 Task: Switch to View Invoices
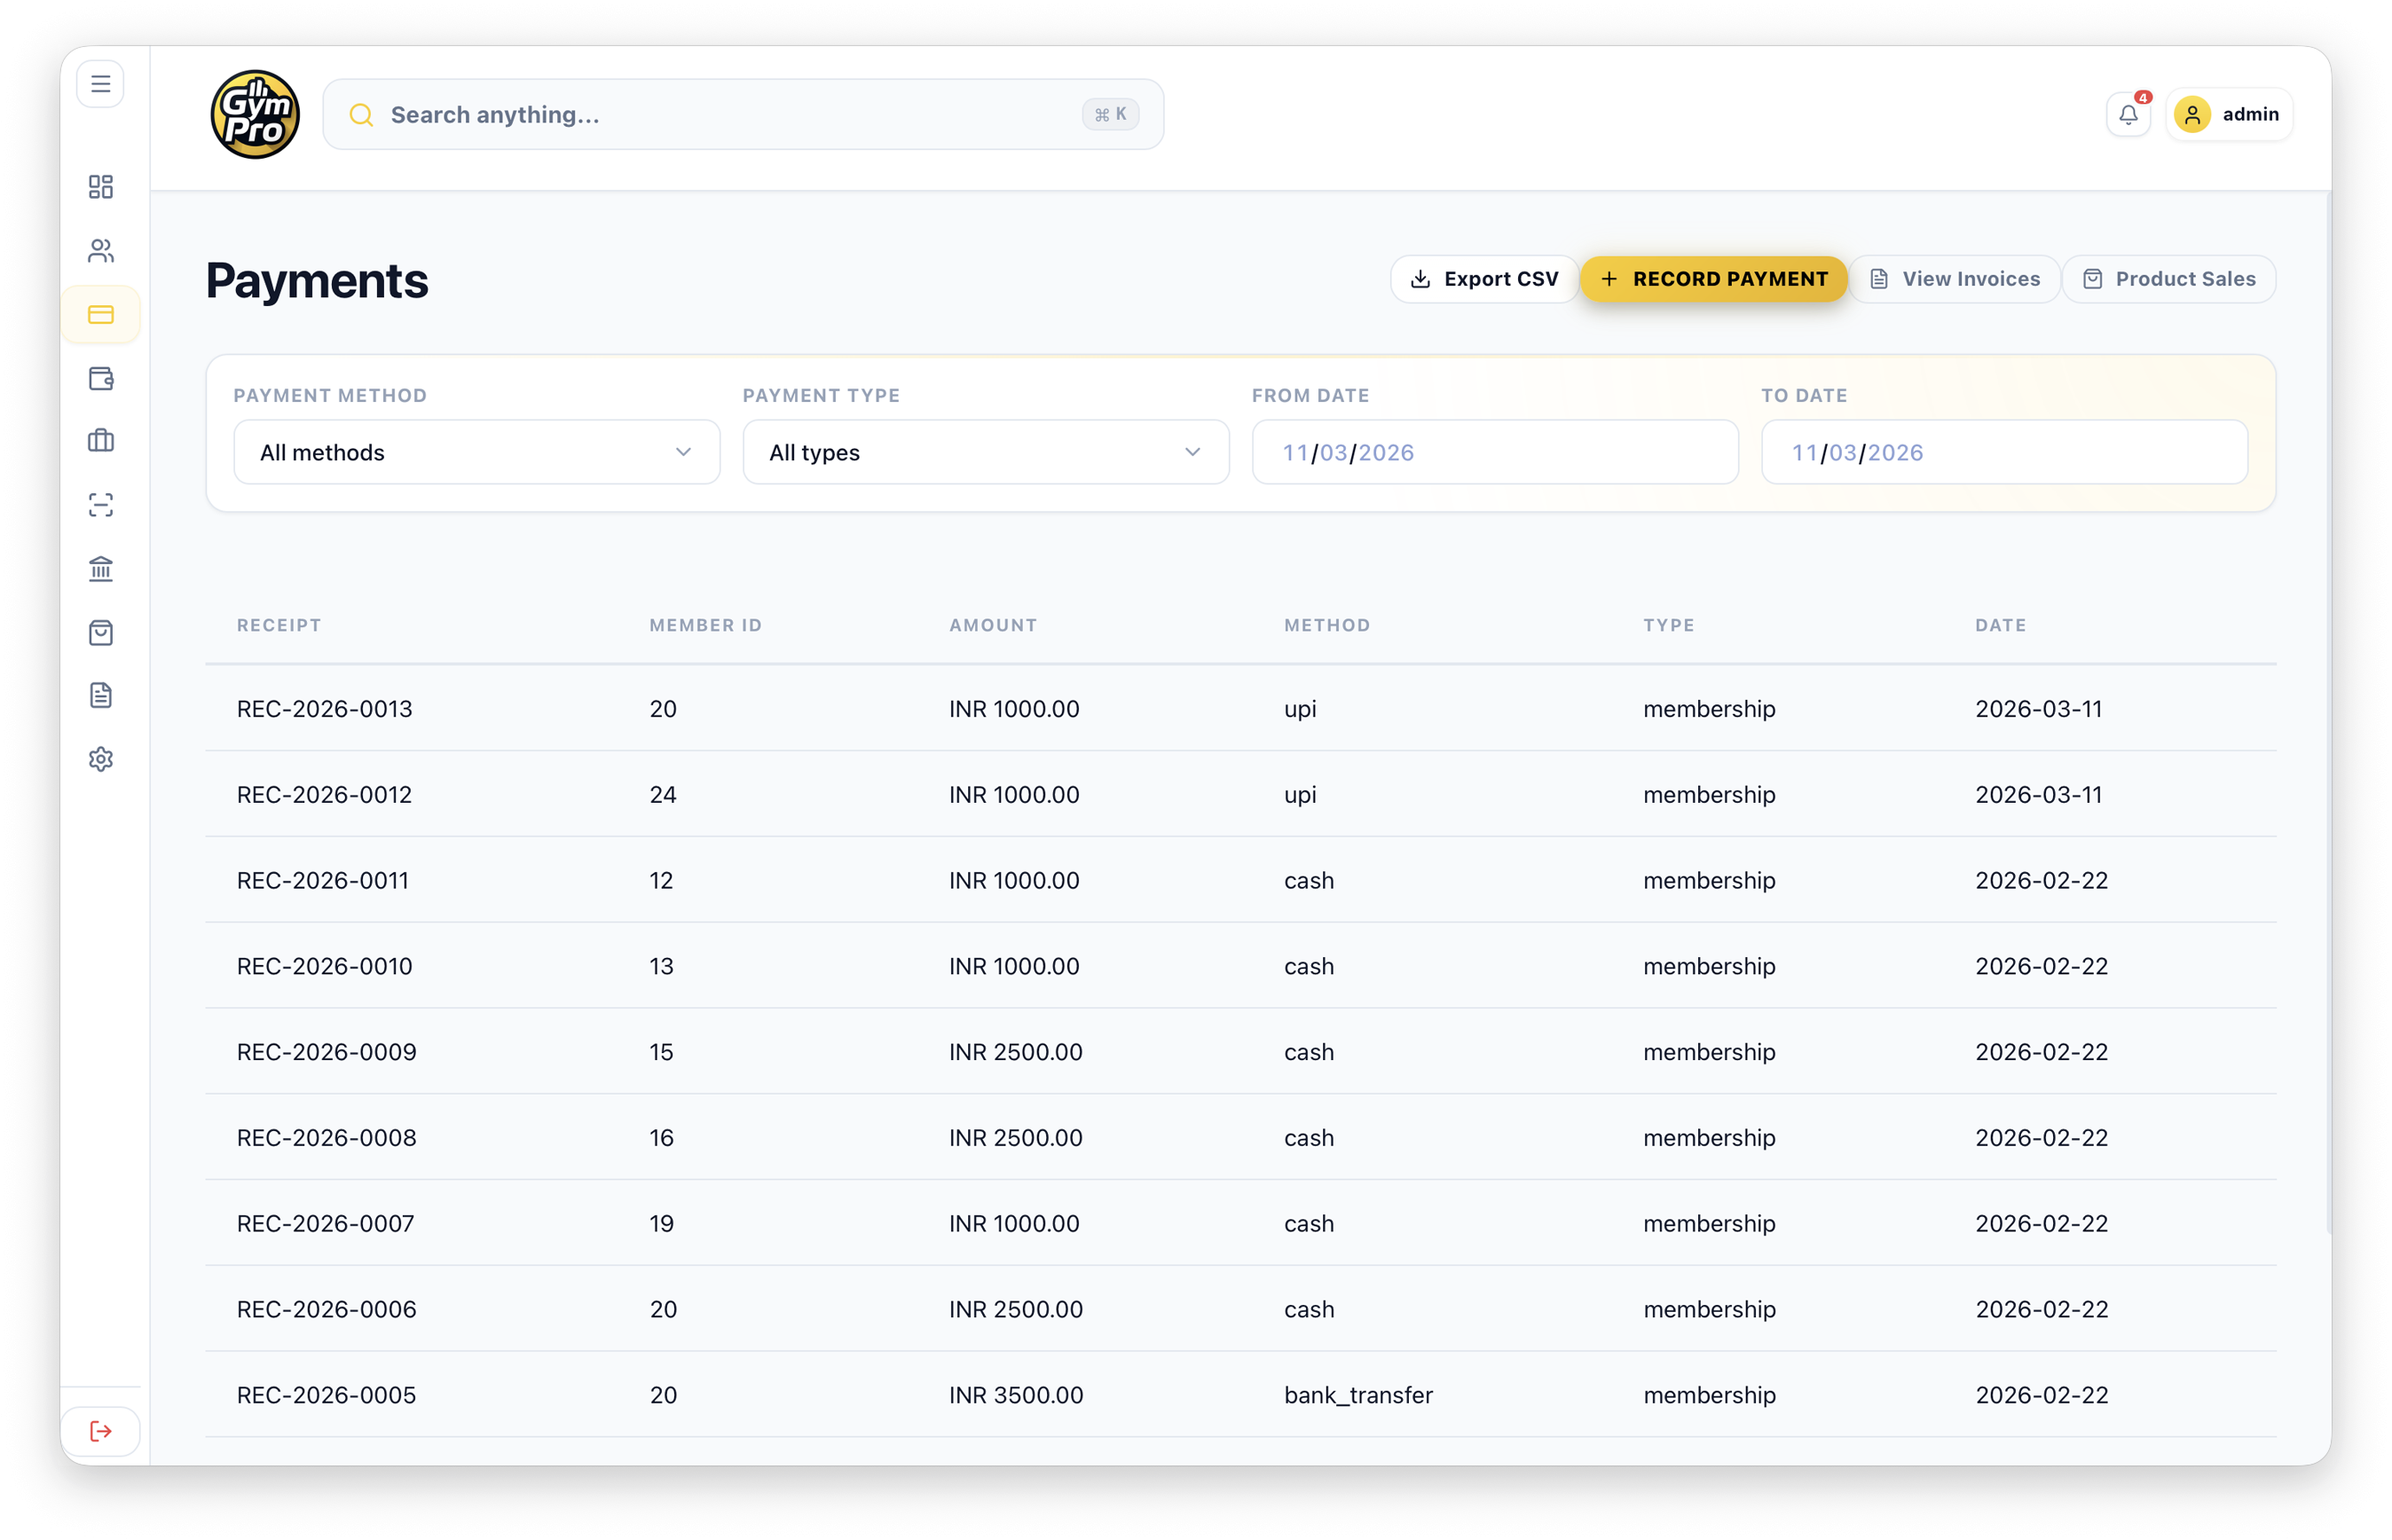coord(1955,279)
